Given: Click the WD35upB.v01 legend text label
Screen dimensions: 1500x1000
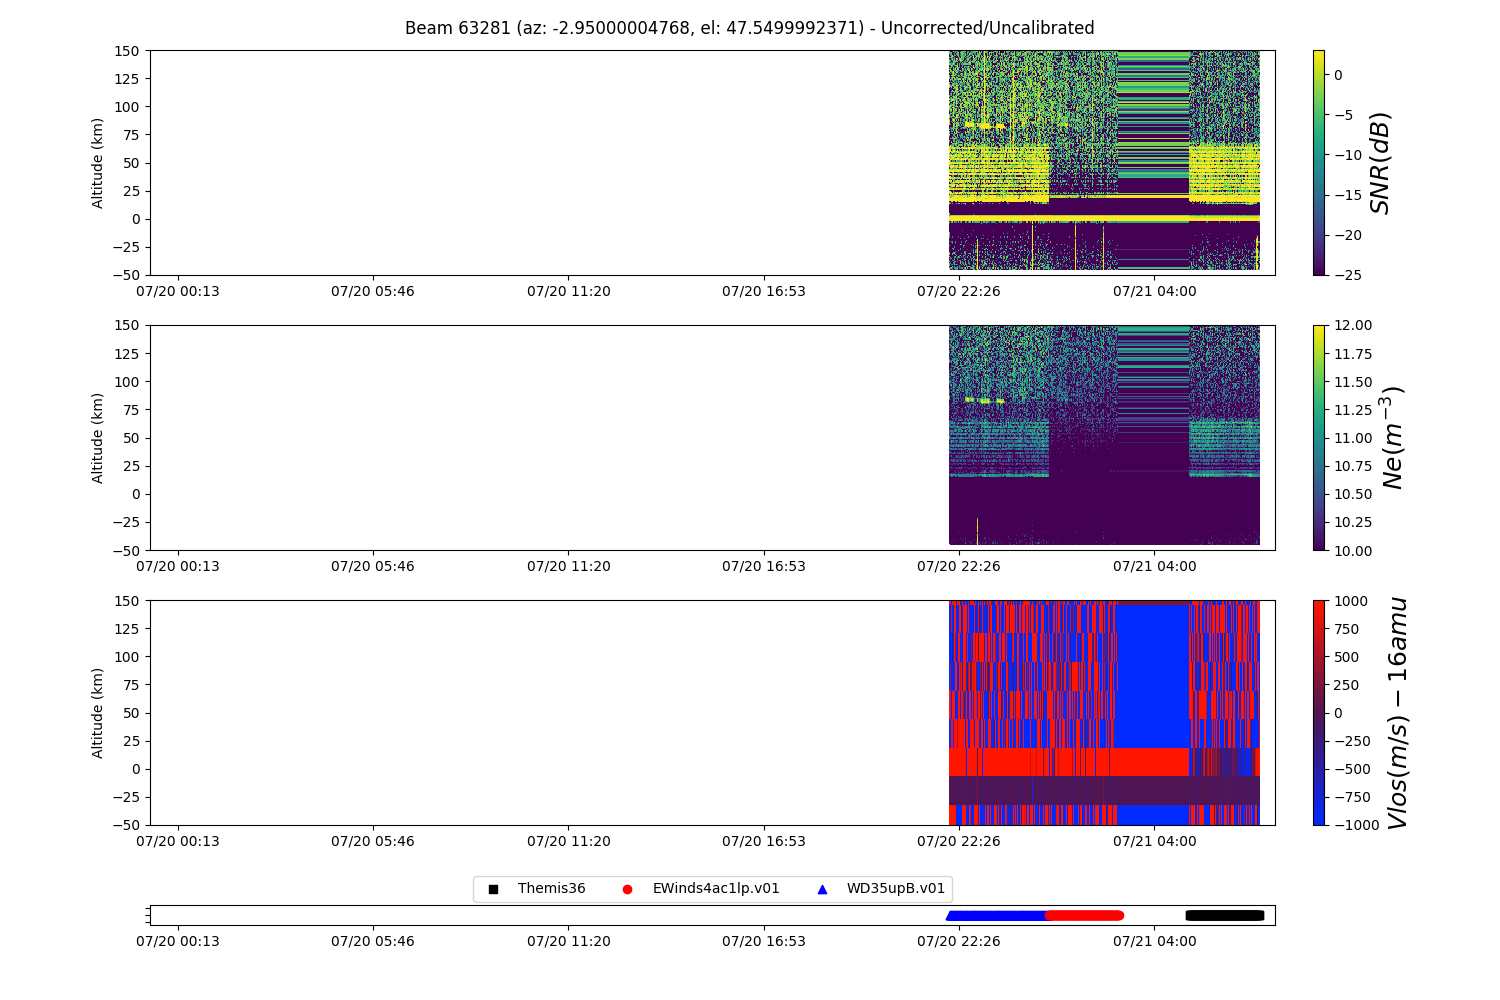Looking at the screenshot, I should click(x=895, y=889).
